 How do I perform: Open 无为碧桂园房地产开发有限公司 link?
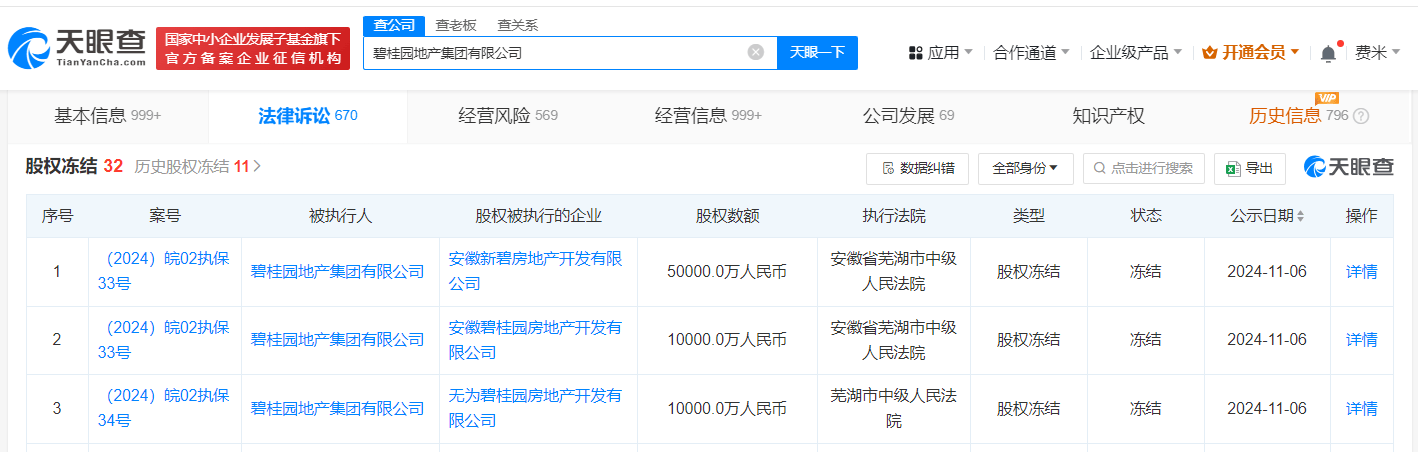(x=536, y=408)
